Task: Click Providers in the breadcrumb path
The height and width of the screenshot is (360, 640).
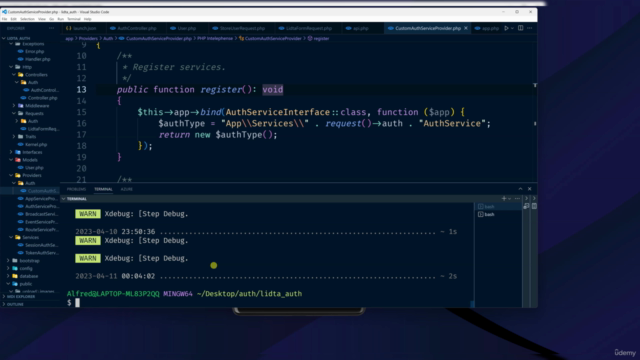Action: coord(88,38)
